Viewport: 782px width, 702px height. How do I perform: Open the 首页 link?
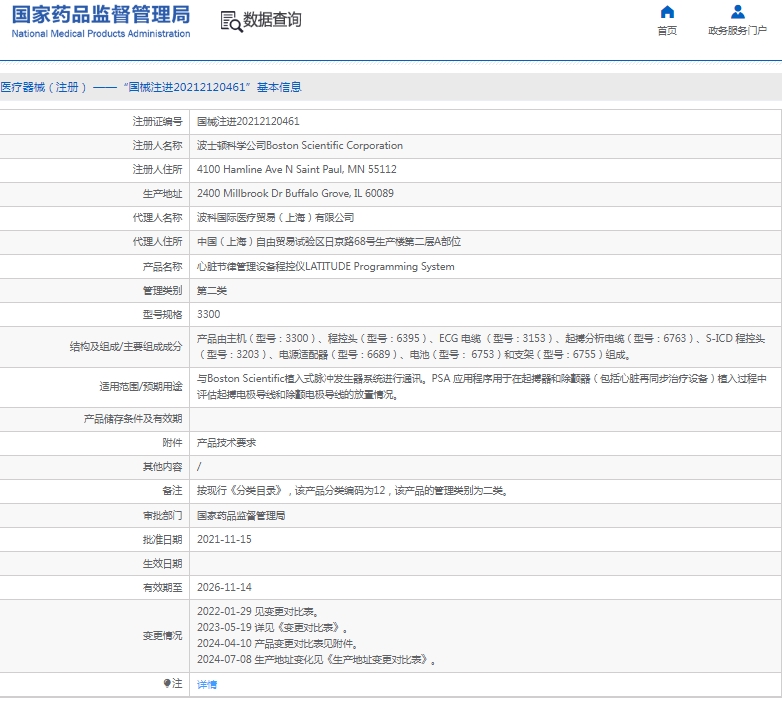point(667,31)
